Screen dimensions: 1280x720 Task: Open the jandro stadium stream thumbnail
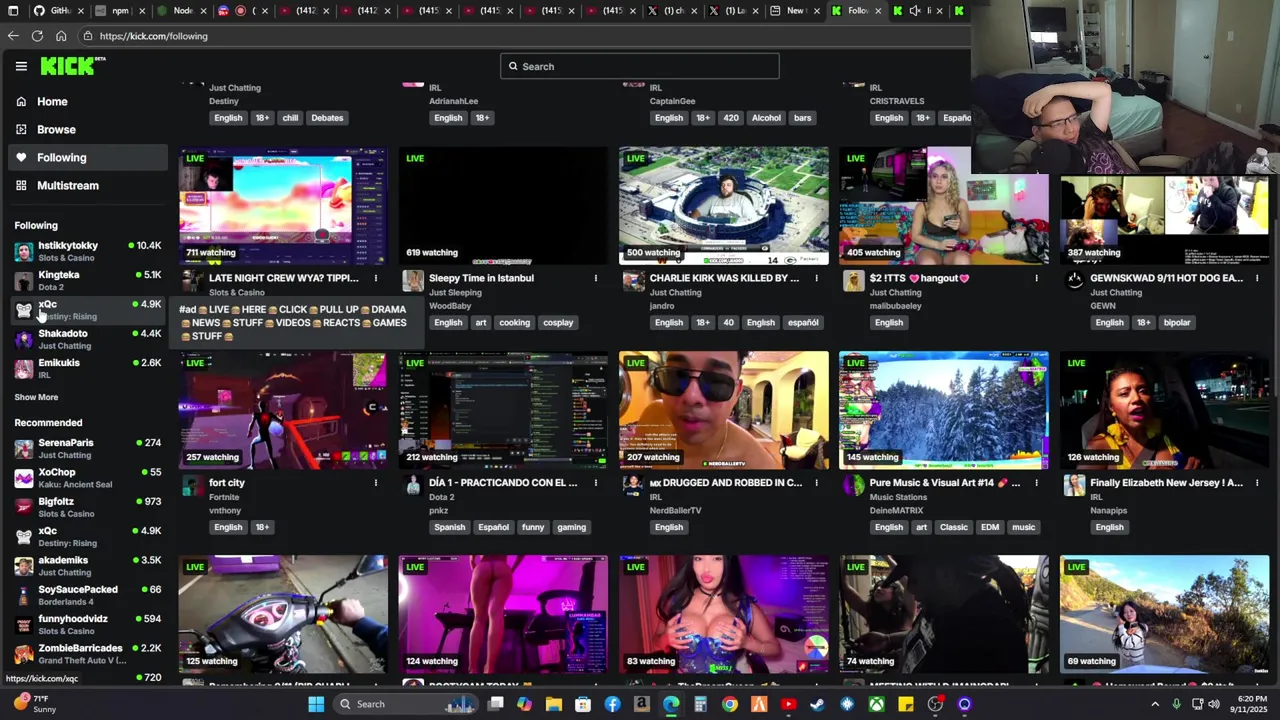point(724,206)
